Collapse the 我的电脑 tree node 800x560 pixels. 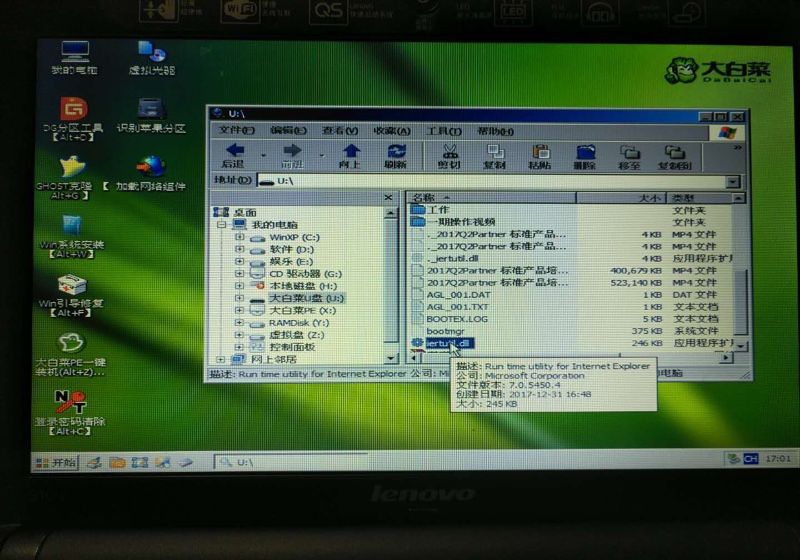point(221,224)
